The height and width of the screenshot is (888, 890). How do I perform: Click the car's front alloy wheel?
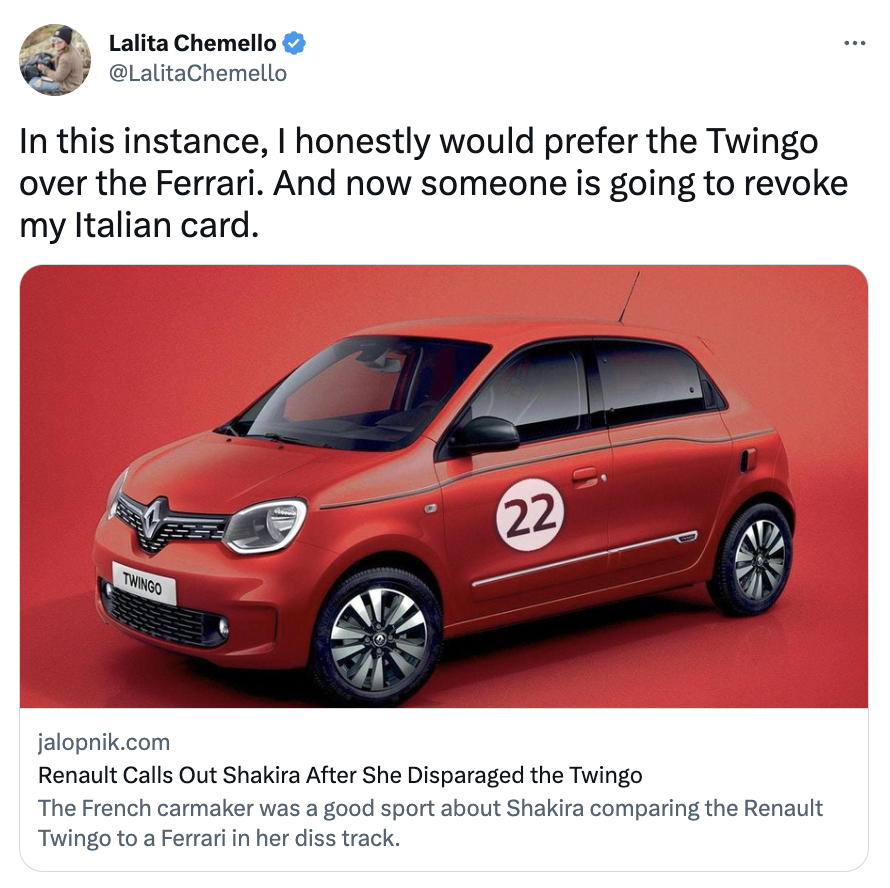377,638
